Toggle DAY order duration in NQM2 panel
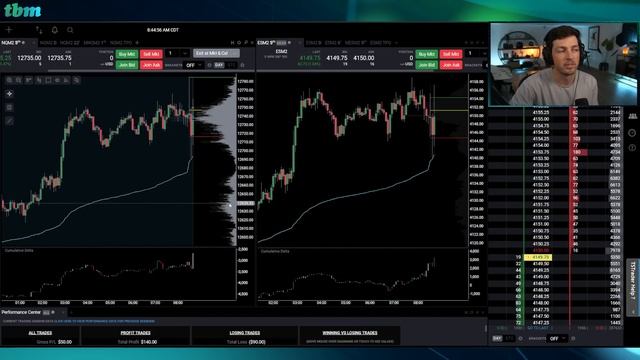Image resolution: width=640 pixels, height=360 pixels. coord(219,65)
